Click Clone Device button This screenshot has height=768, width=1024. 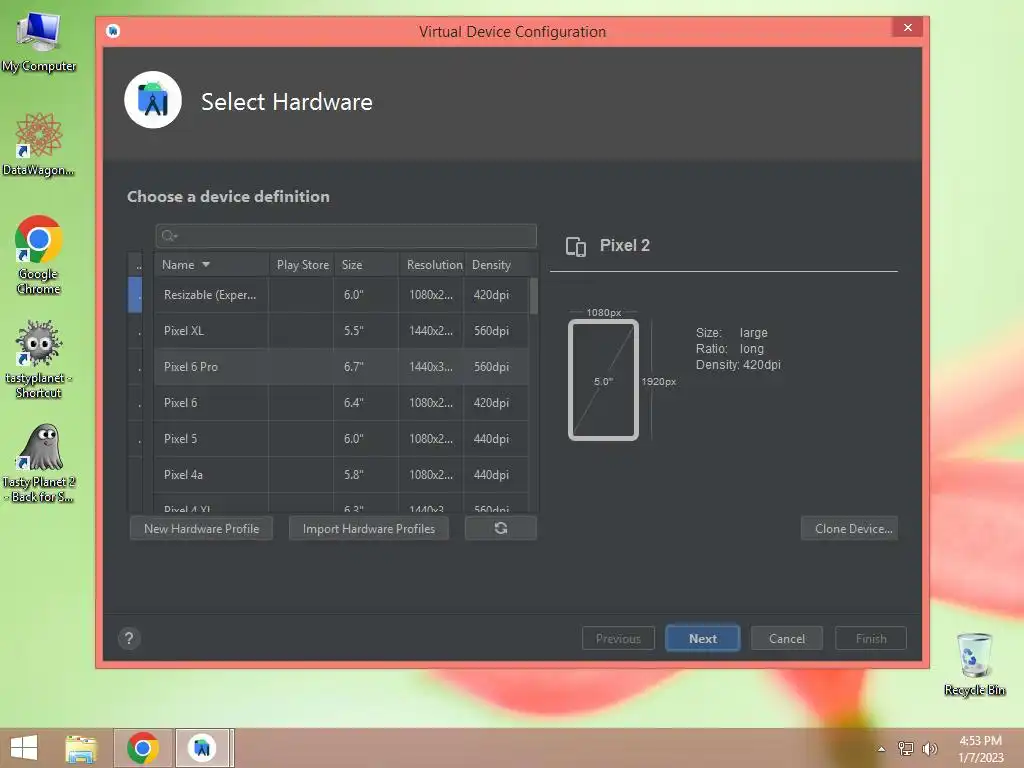click(x=849, y=528)
